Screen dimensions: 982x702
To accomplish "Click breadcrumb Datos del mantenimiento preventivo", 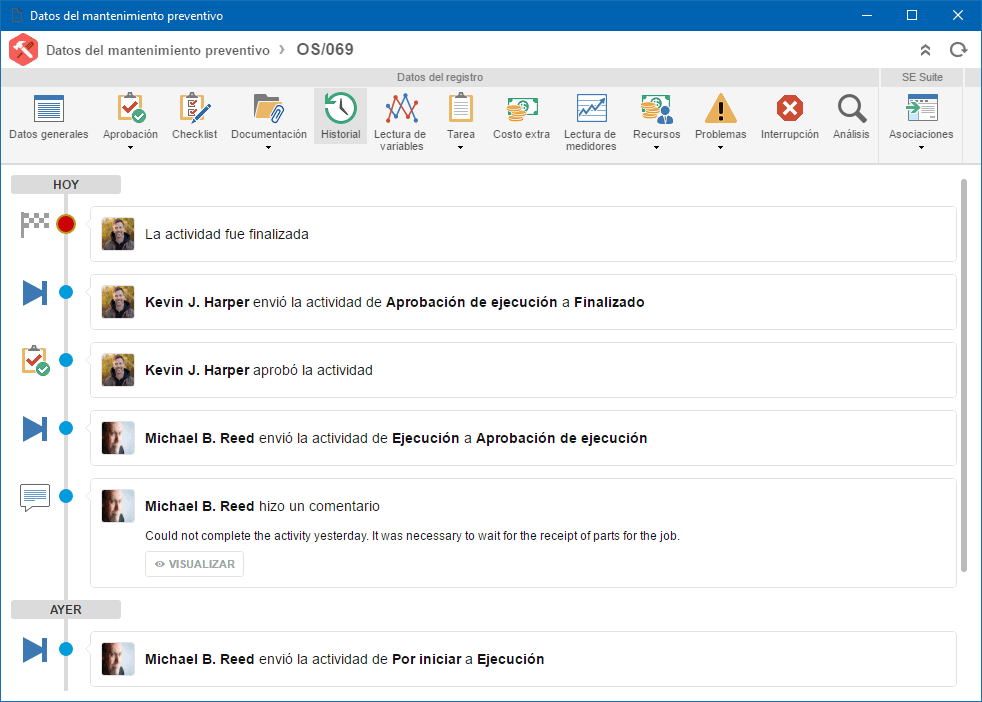I will click(158, 50).
